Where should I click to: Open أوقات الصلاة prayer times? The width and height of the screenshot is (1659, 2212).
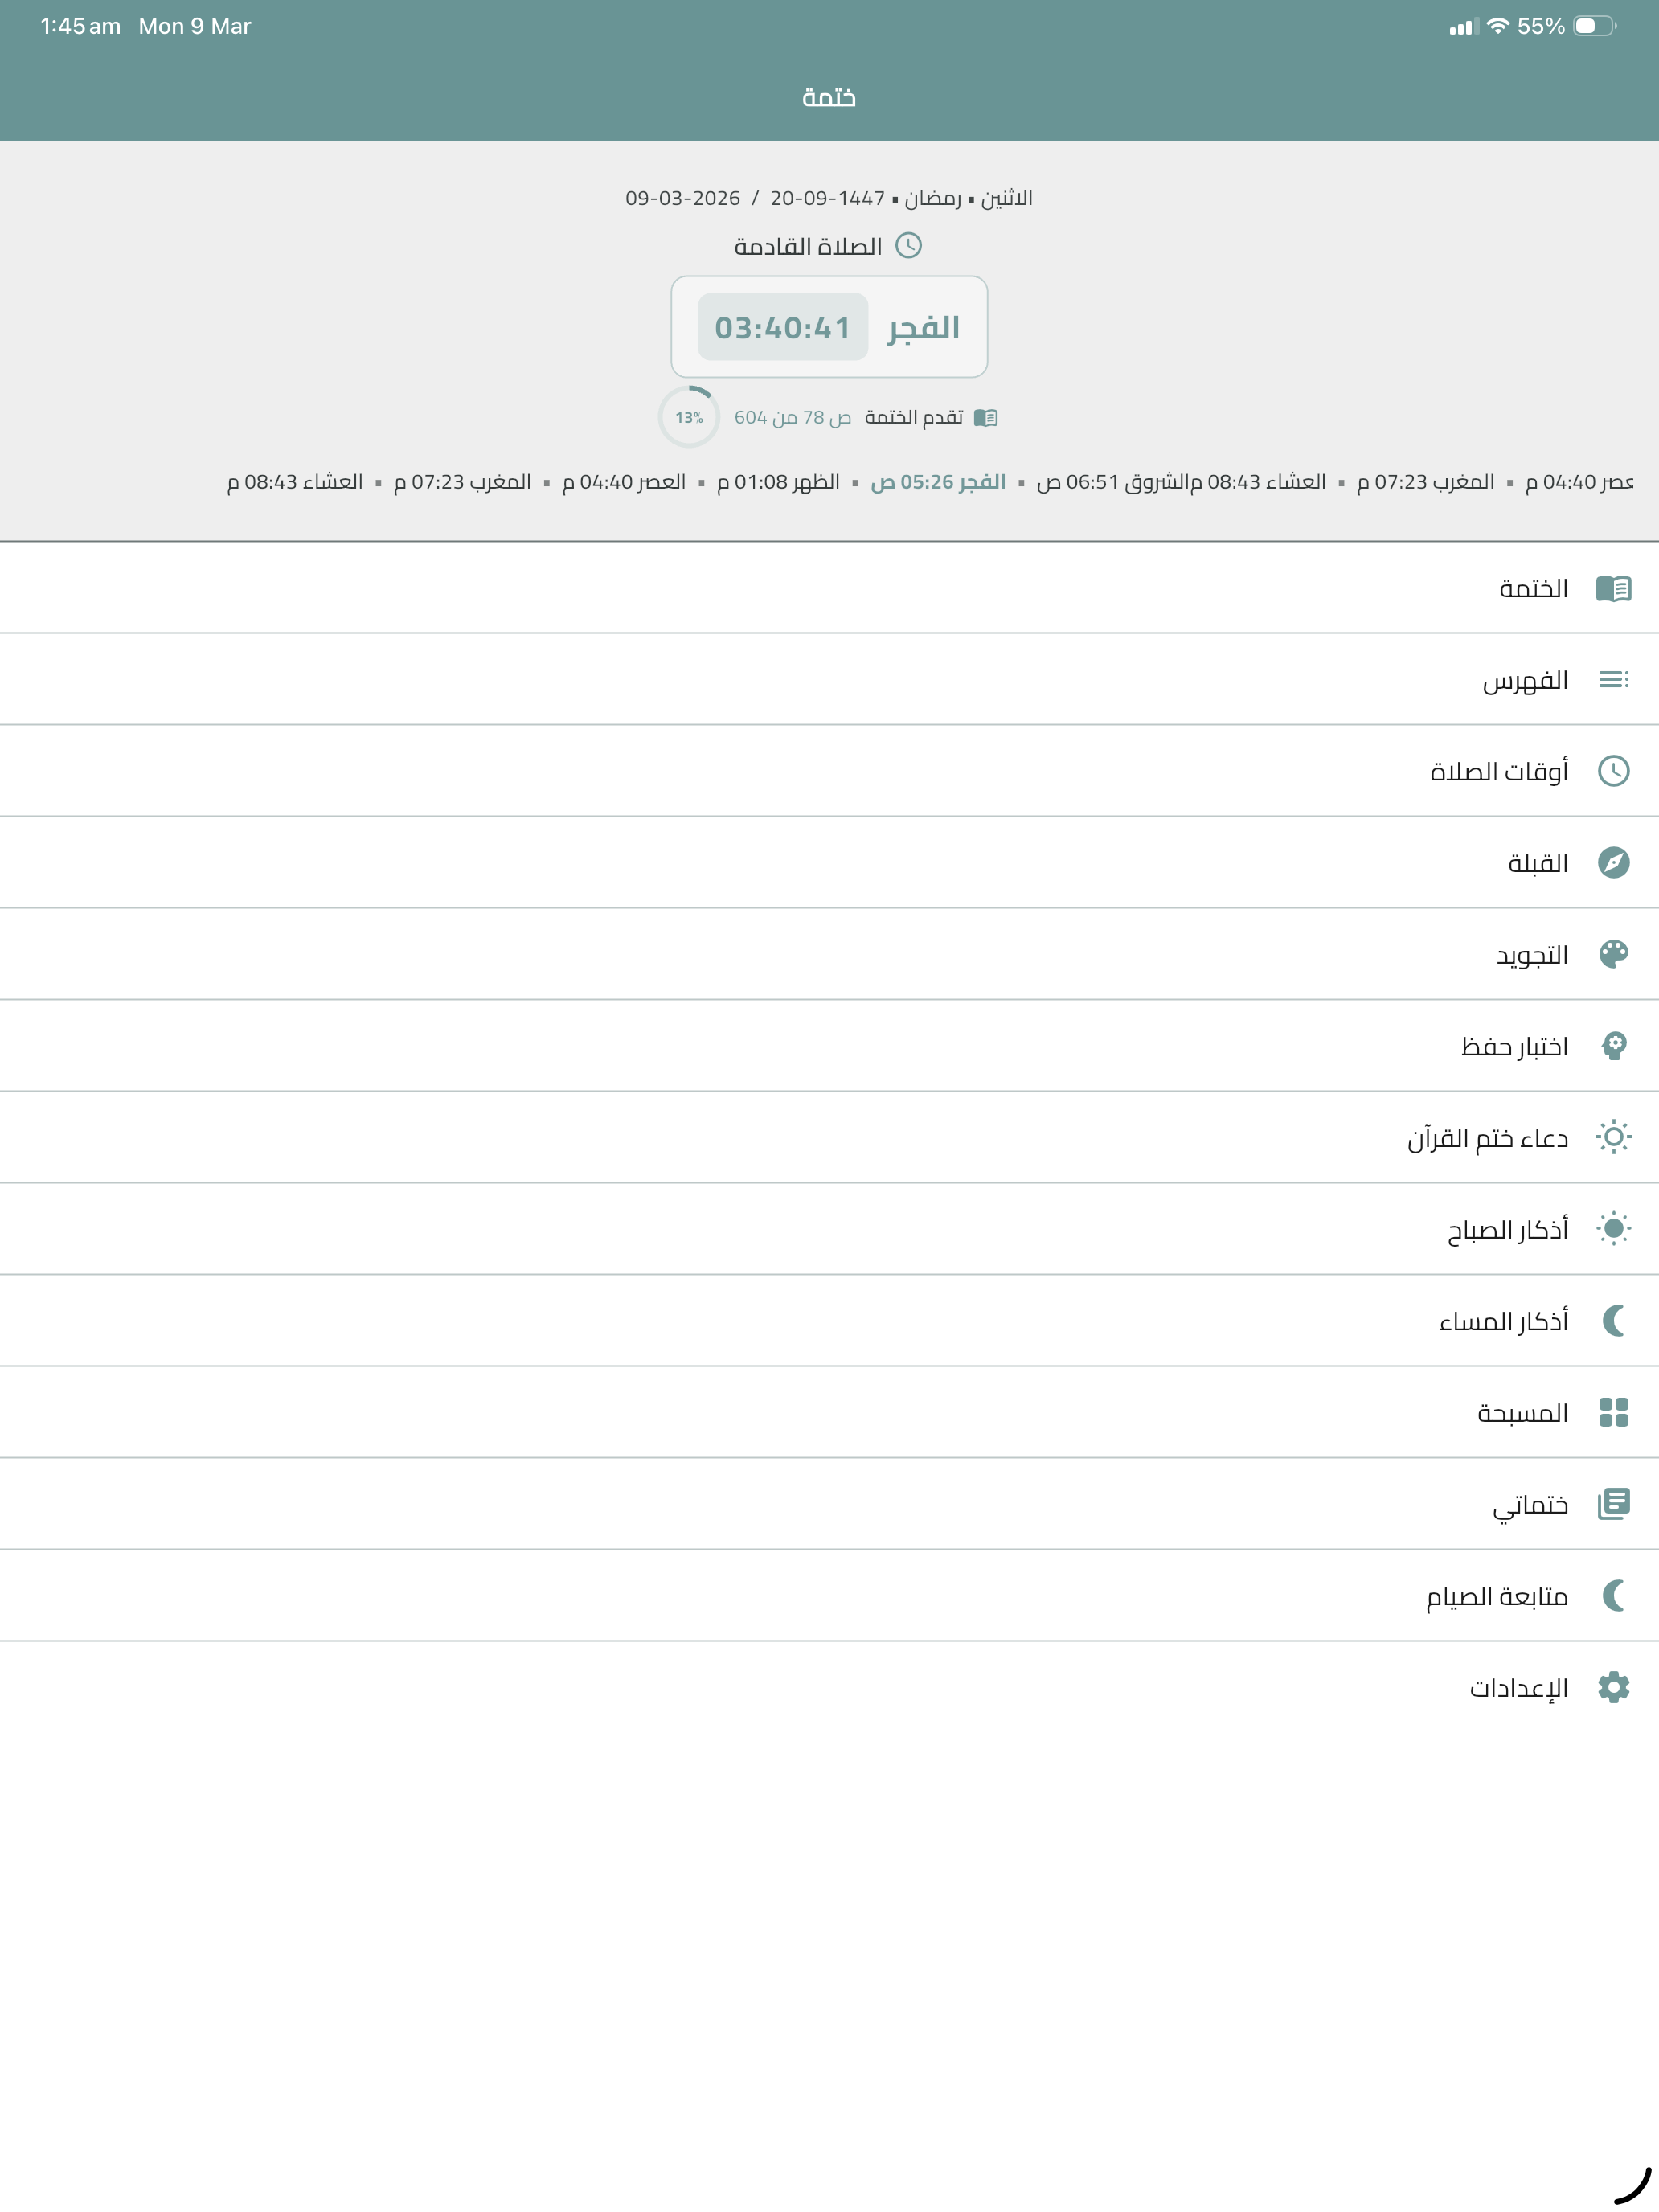tap(829, 771)
